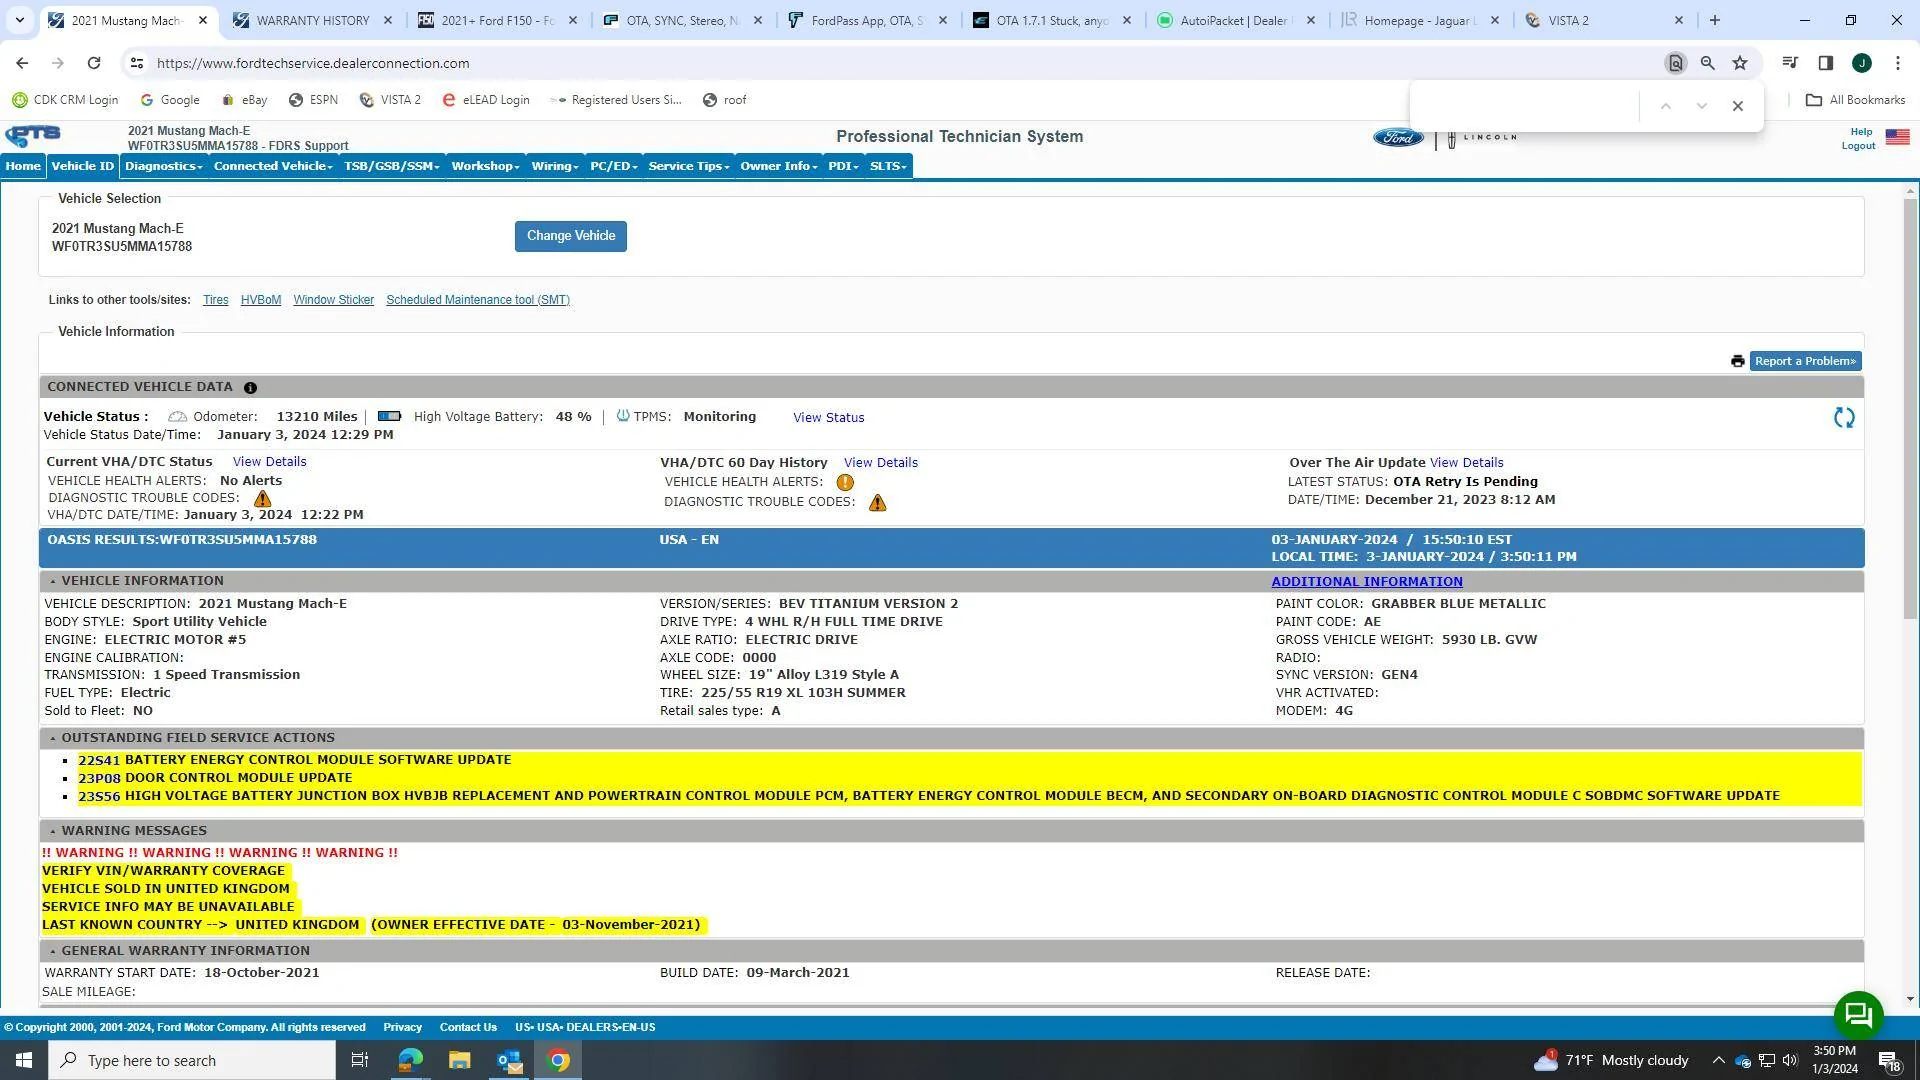Image resolution: width=1920 pixels, height=1080 pixels.
Task: Open the Scheduled Maintenance tool (SMT) link
Action: click(x=478, y=300)
